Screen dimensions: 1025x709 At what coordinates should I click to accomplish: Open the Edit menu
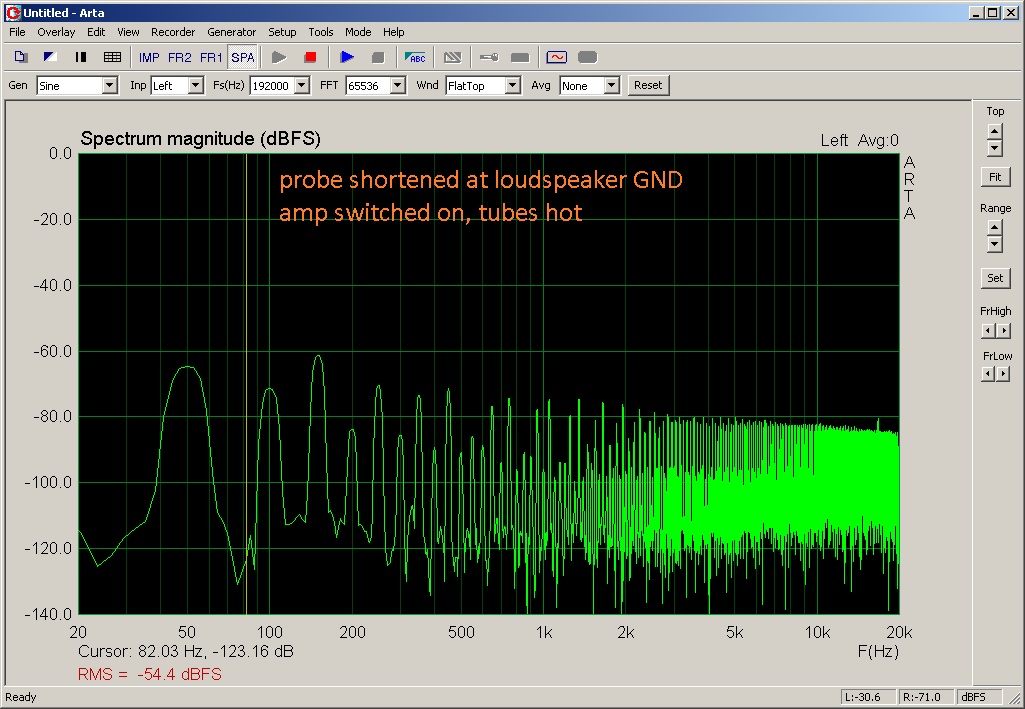click(x=96, y=32)
